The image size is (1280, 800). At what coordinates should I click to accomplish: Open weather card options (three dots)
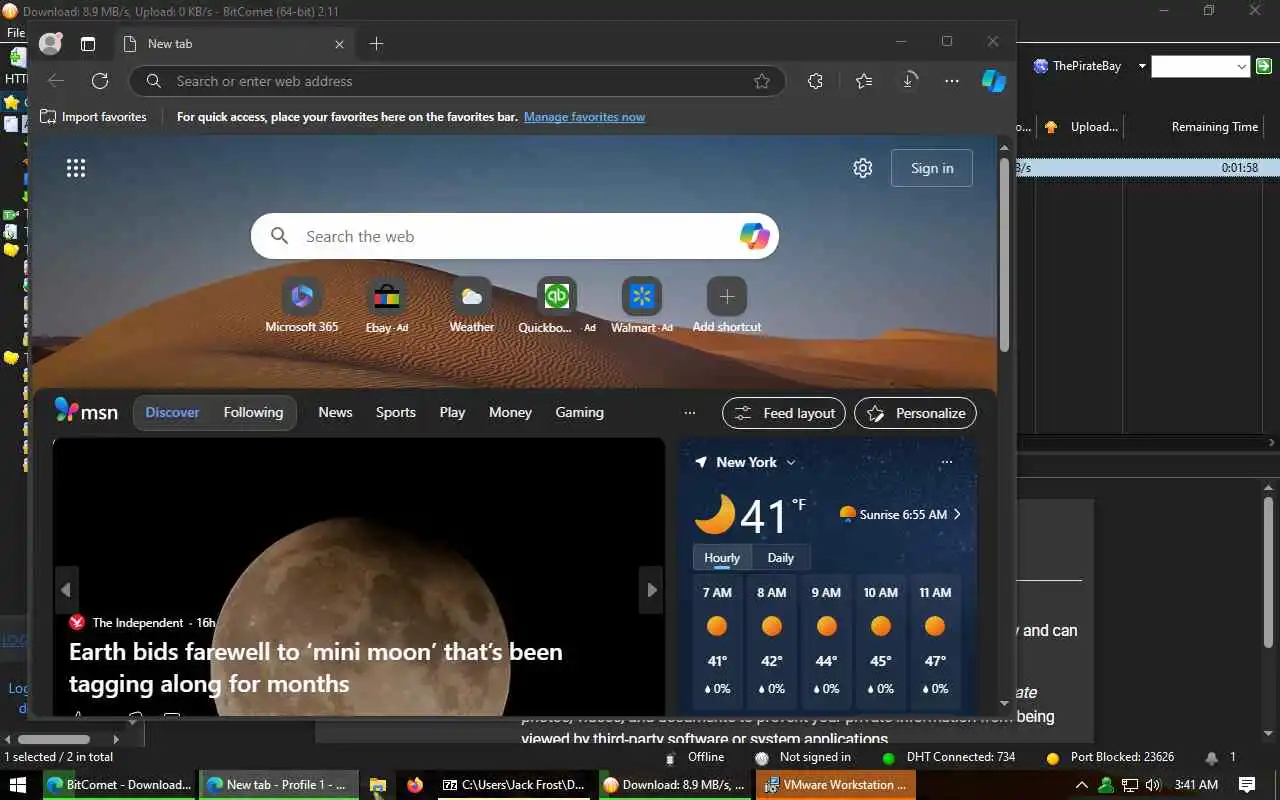coord(946,462)
